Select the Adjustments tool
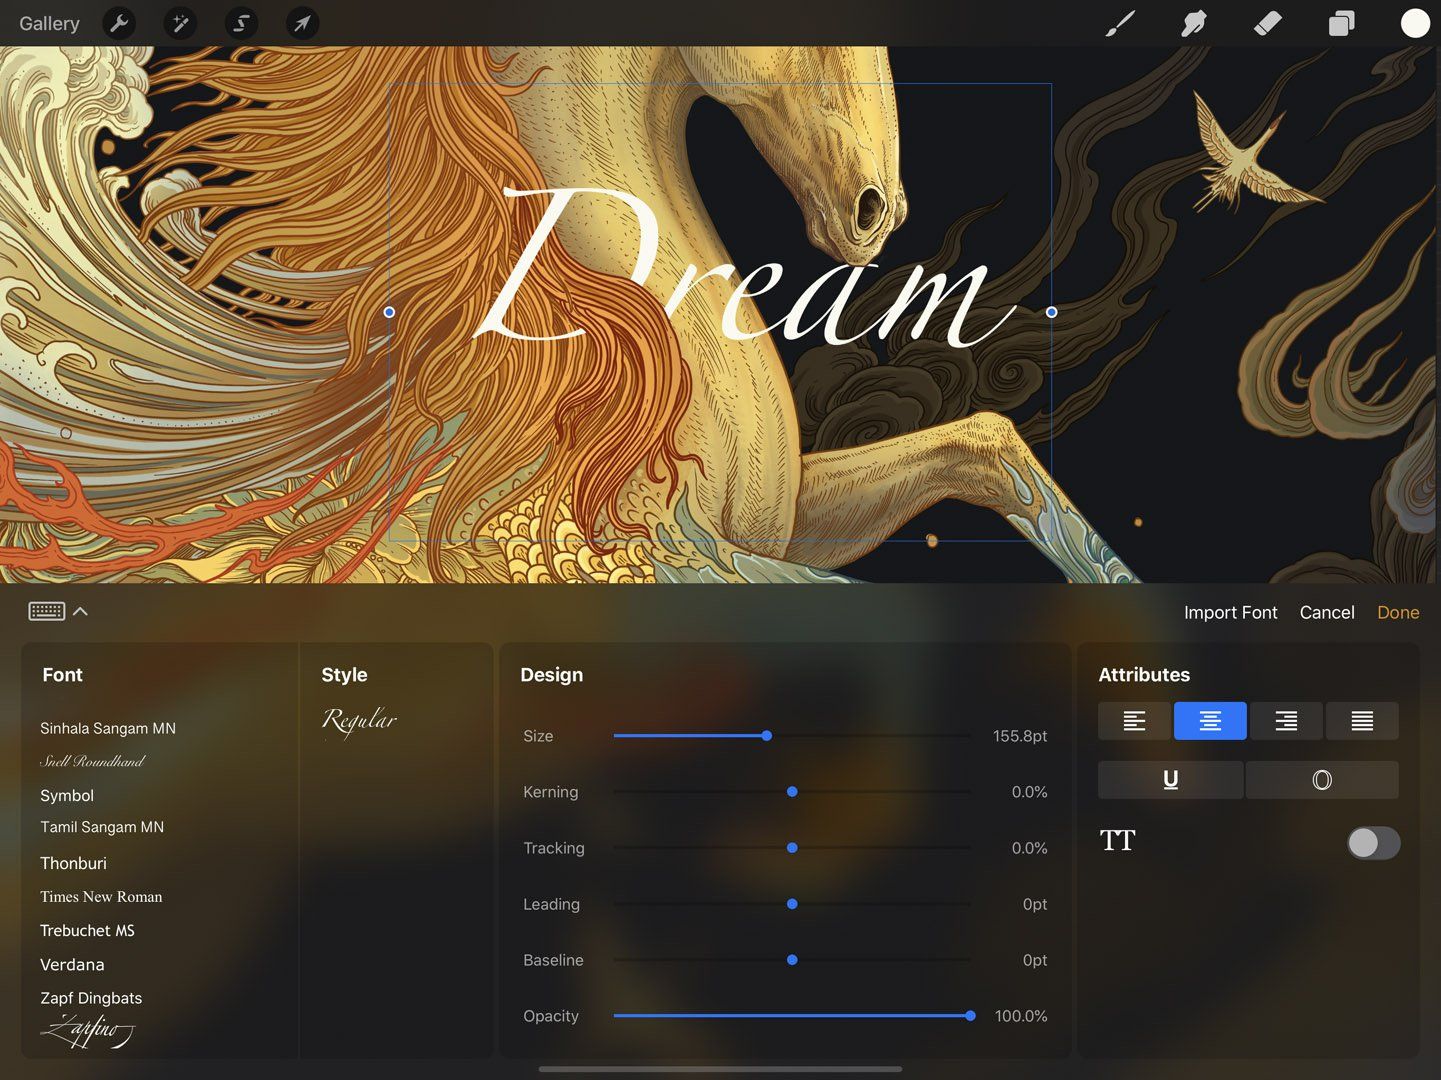Image resolution: width=1441 pixels, height=1080 pixels. coord(180,23)
